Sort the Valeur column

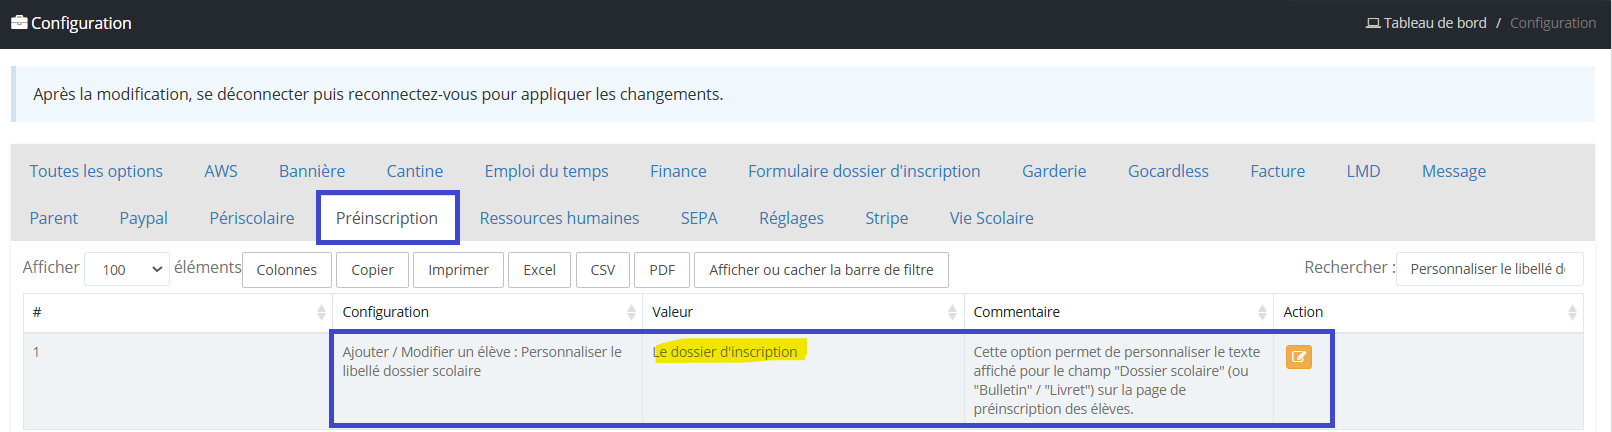click(x=952, y=312)
